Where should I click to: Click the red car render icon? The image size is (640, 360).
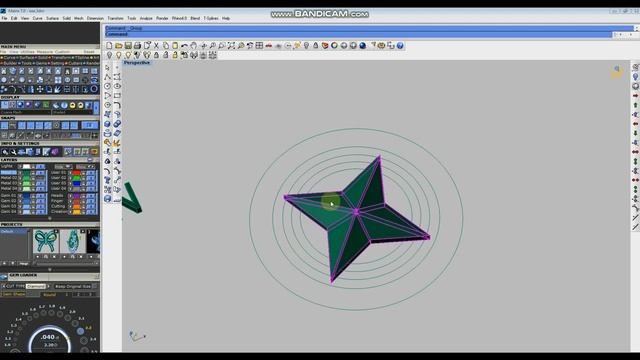[269, 46]
